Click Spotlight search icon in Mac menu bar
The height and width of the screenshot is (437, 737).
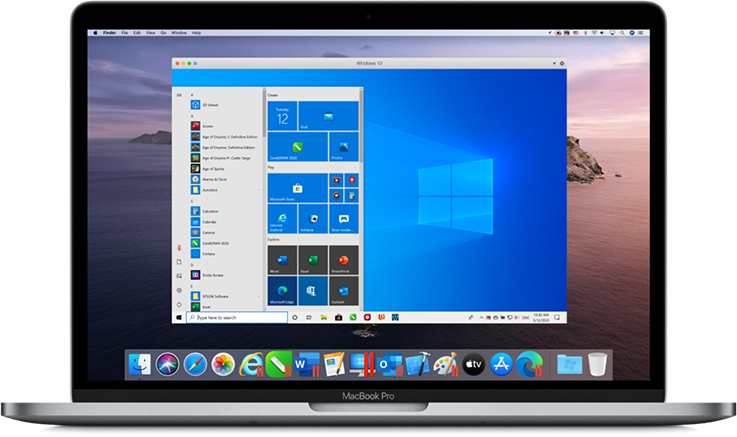[622, 33]
